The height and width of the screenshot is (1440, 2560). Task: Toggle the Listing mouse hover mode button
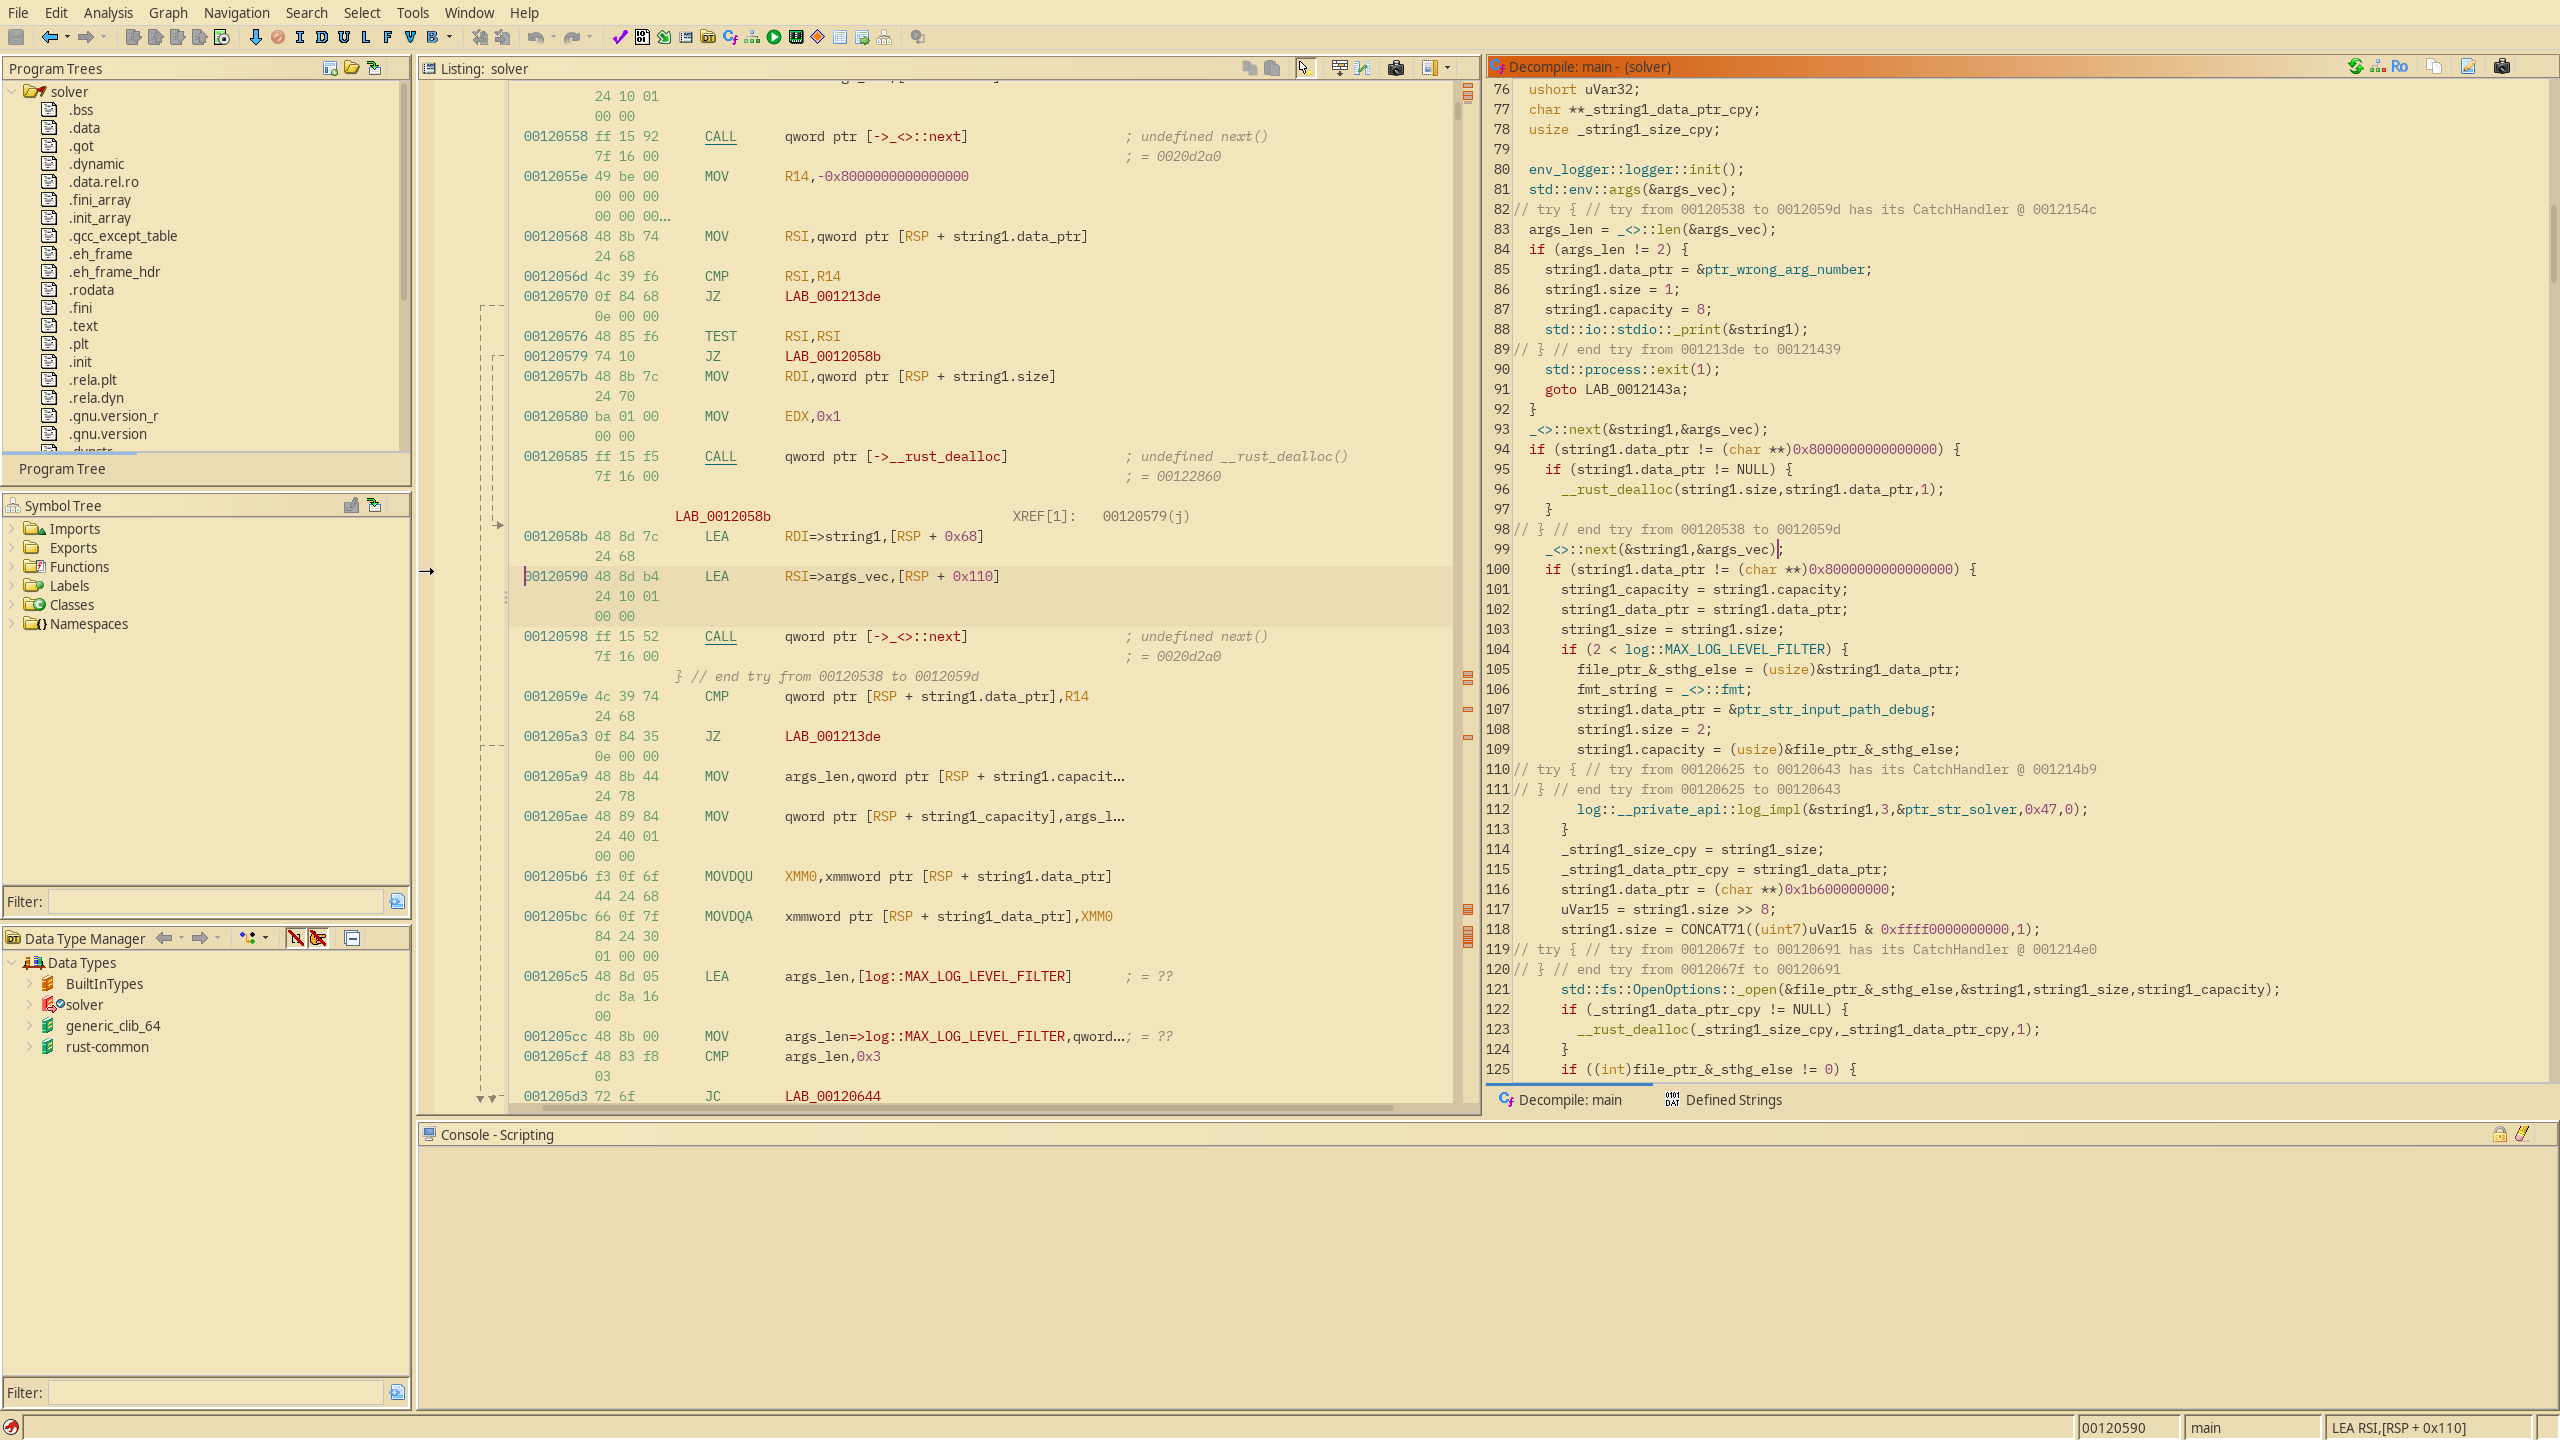pyautogui.click(x=1303, y=68)
